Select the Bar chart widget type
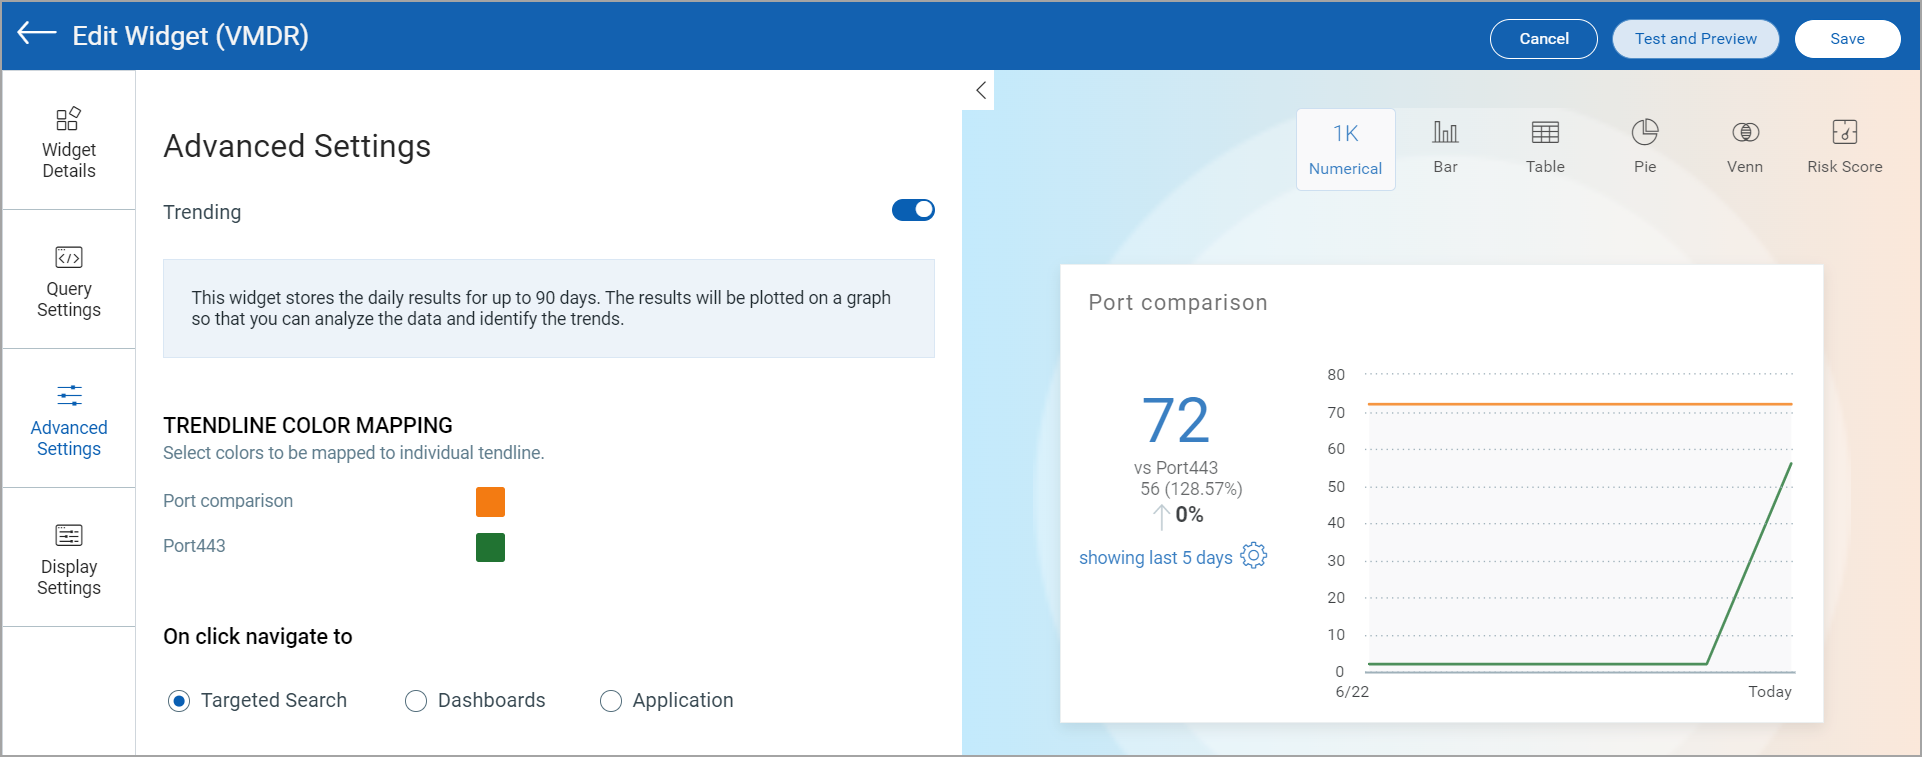The height and width of the screenshot is (757, 1922). pyautogui.click(x=1446, y=147)
